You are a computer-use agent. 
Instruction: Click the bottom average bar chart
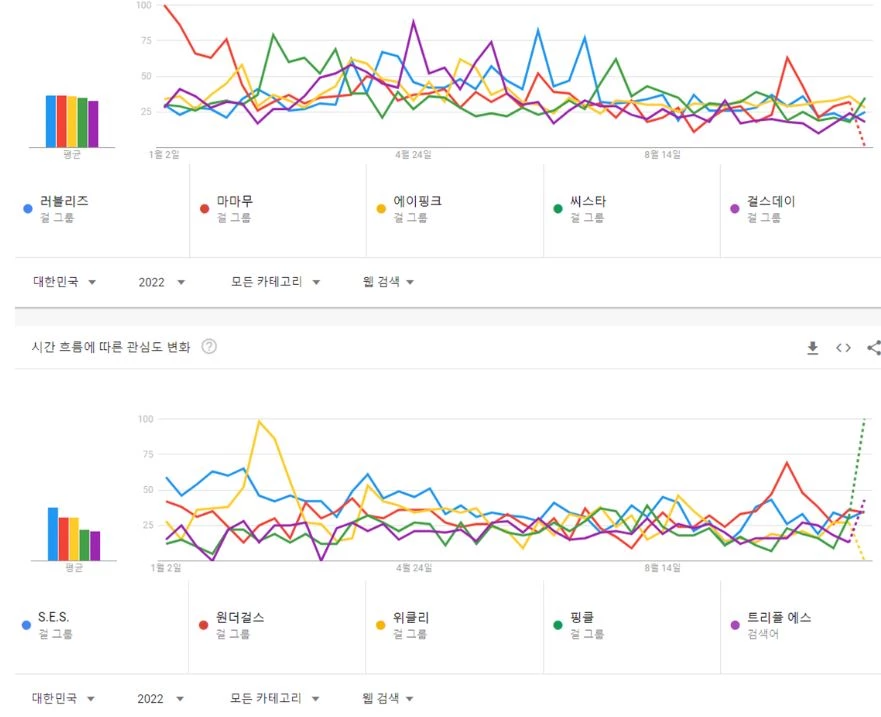point(74,534)
